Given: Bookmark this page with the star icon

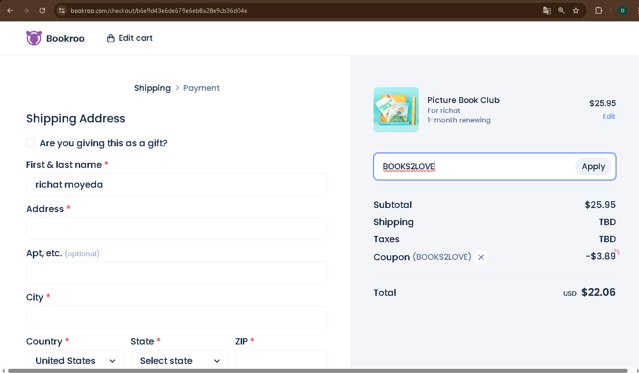Looking at the screenshot, I should click(576, 11).
